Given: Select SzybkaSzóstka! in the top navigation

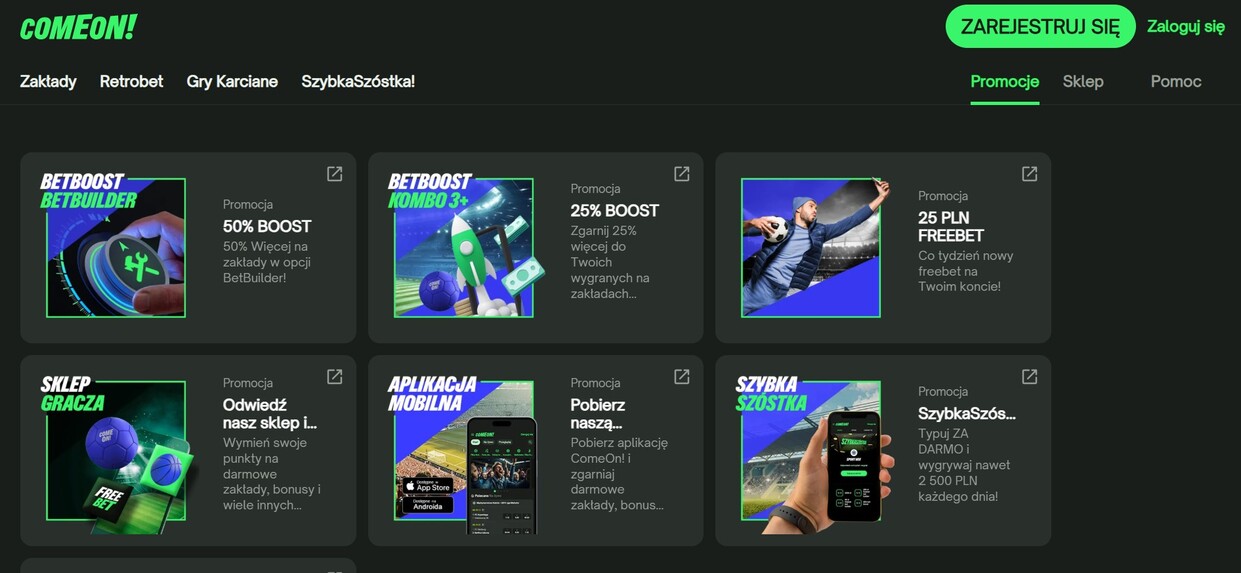Looking at the screenshot, I should pyautogui.click(x=358, y=82).
